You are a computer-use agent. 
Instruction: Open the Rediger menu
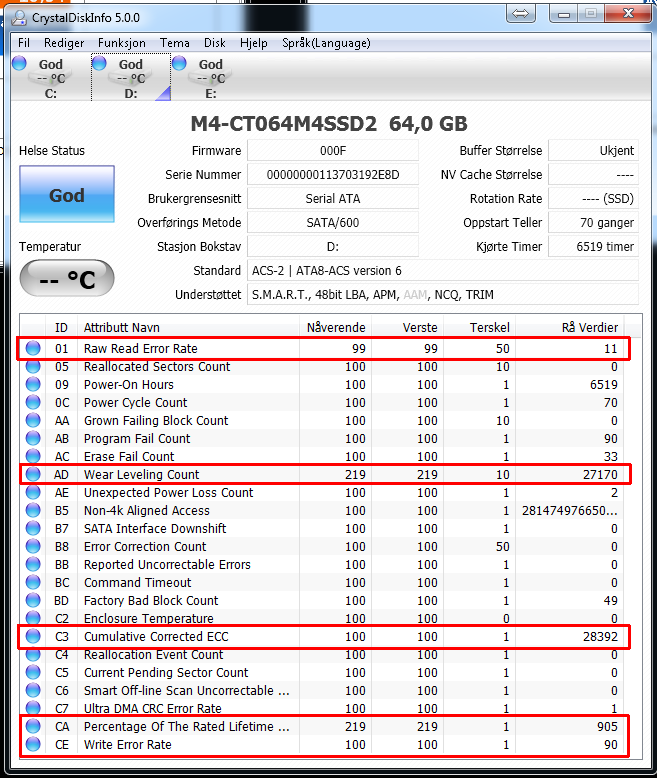[64, 43]
